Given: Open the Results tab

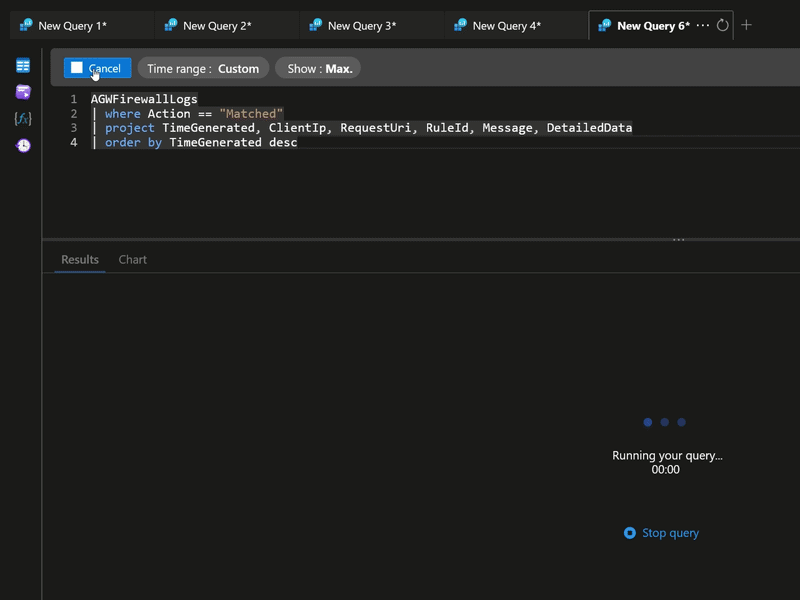Looking at the screenshot, I should (80, 259).
